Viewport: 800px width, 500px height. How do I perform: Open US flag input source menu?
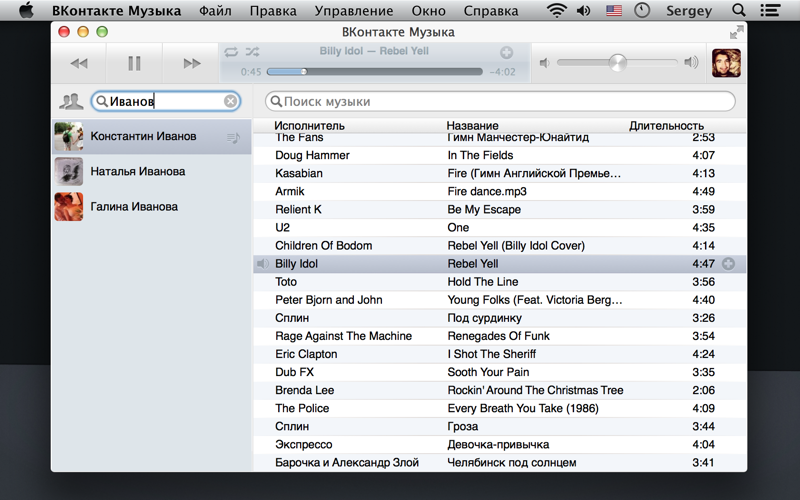pyautogui.click(x=614, y=10)
